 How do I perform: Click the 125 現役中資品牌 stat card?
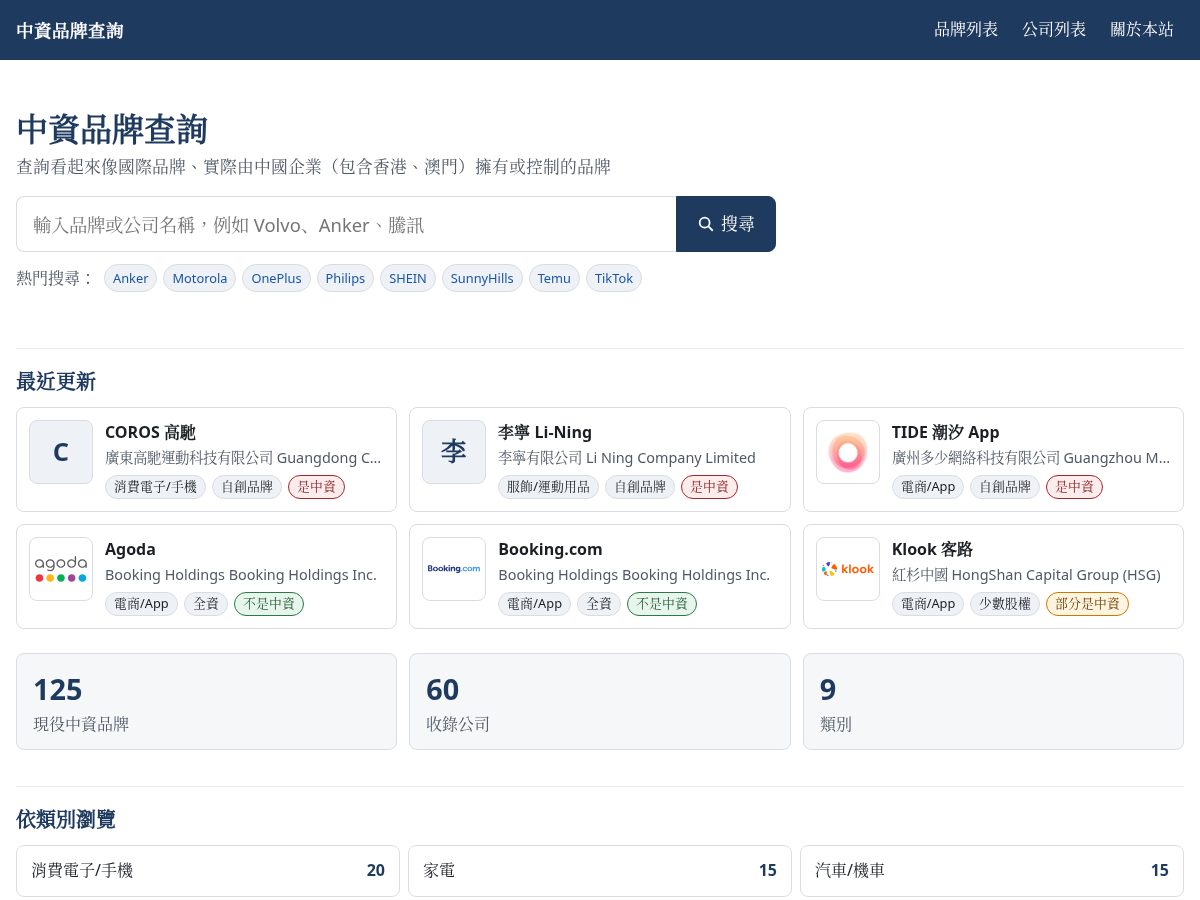(206, 701)
